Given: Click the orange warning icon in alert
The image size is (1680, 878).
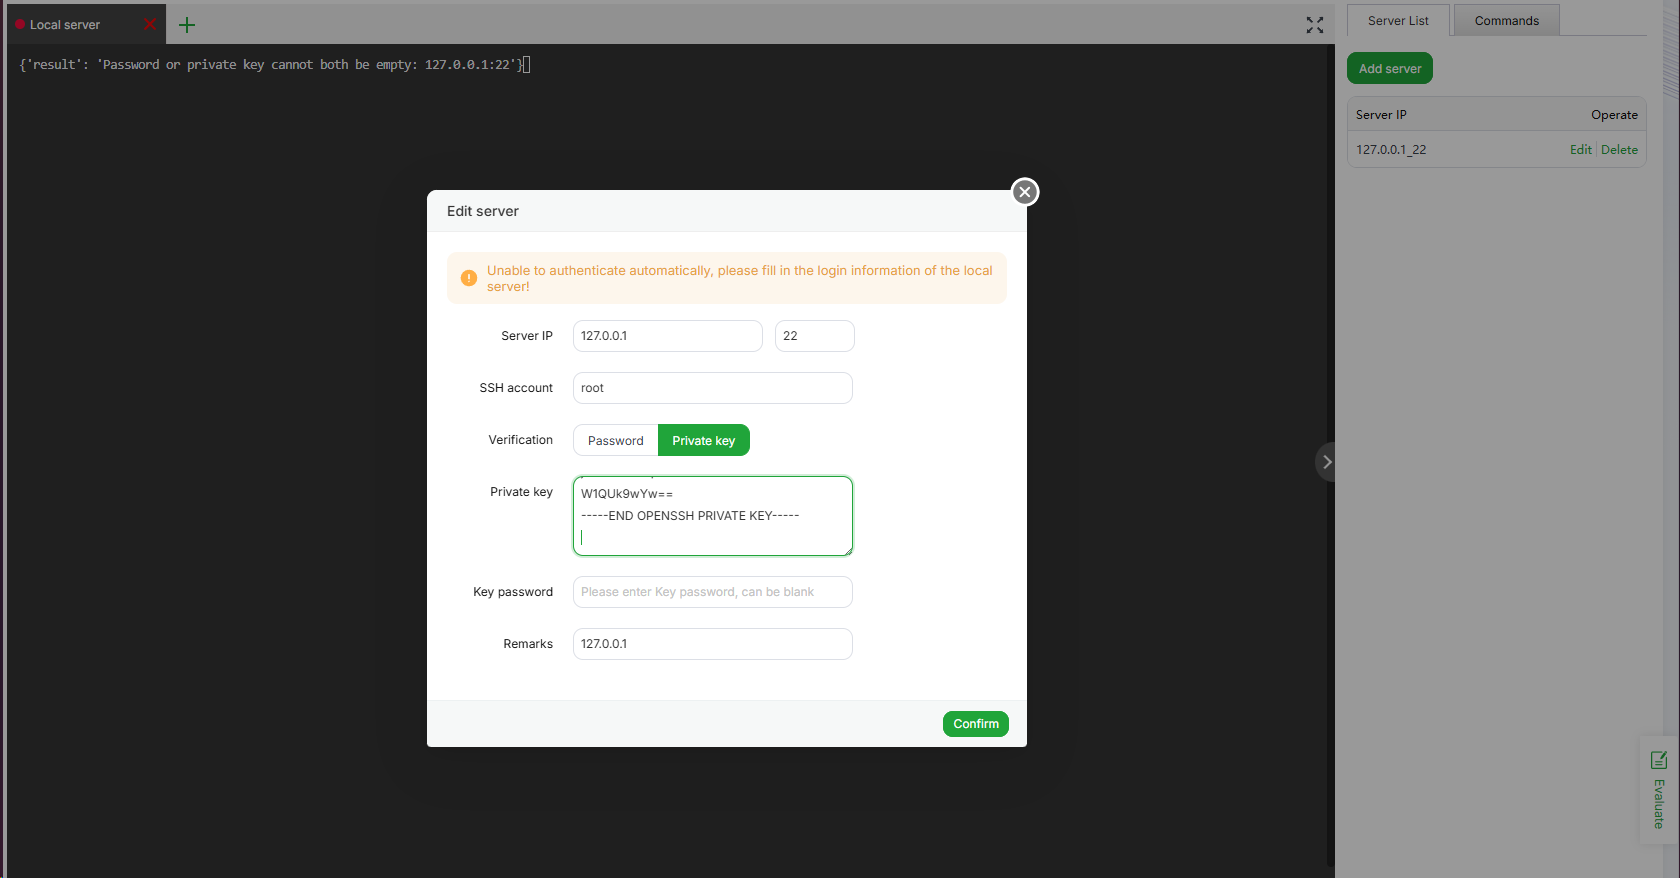Looking at the screenshot, I should coord(469,278).
